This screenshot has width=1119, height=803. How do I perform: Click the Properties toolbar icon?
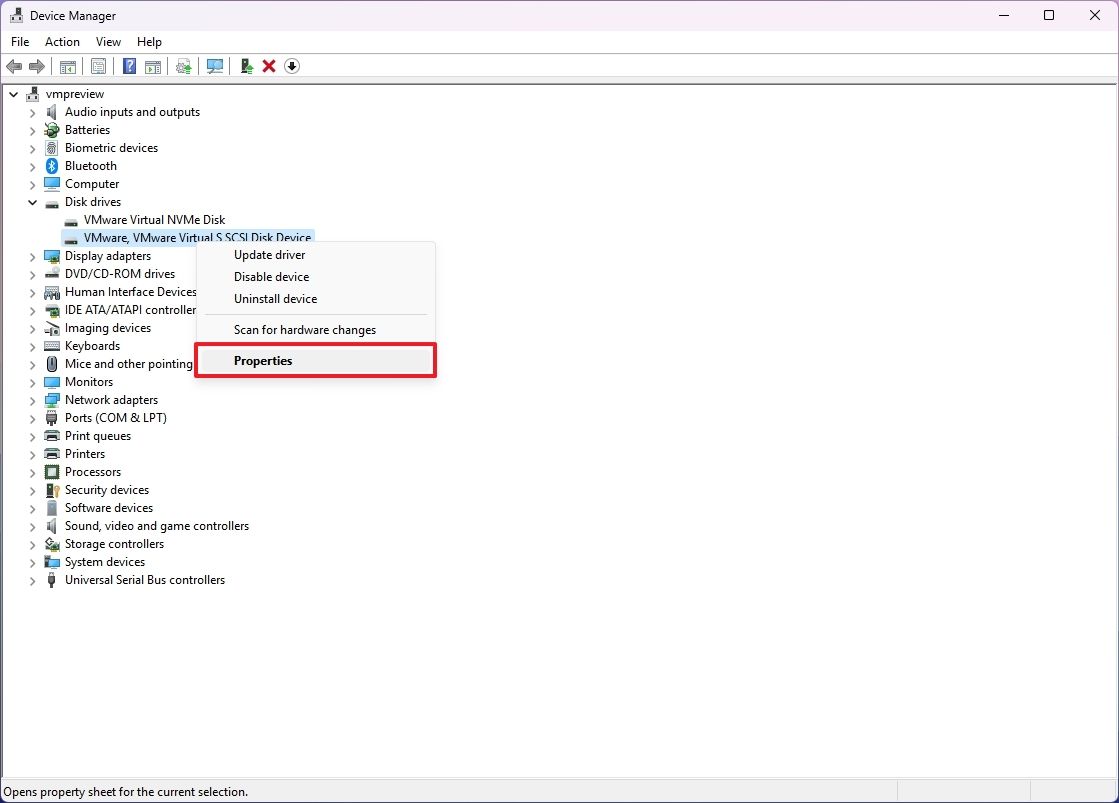coord(99,66)
